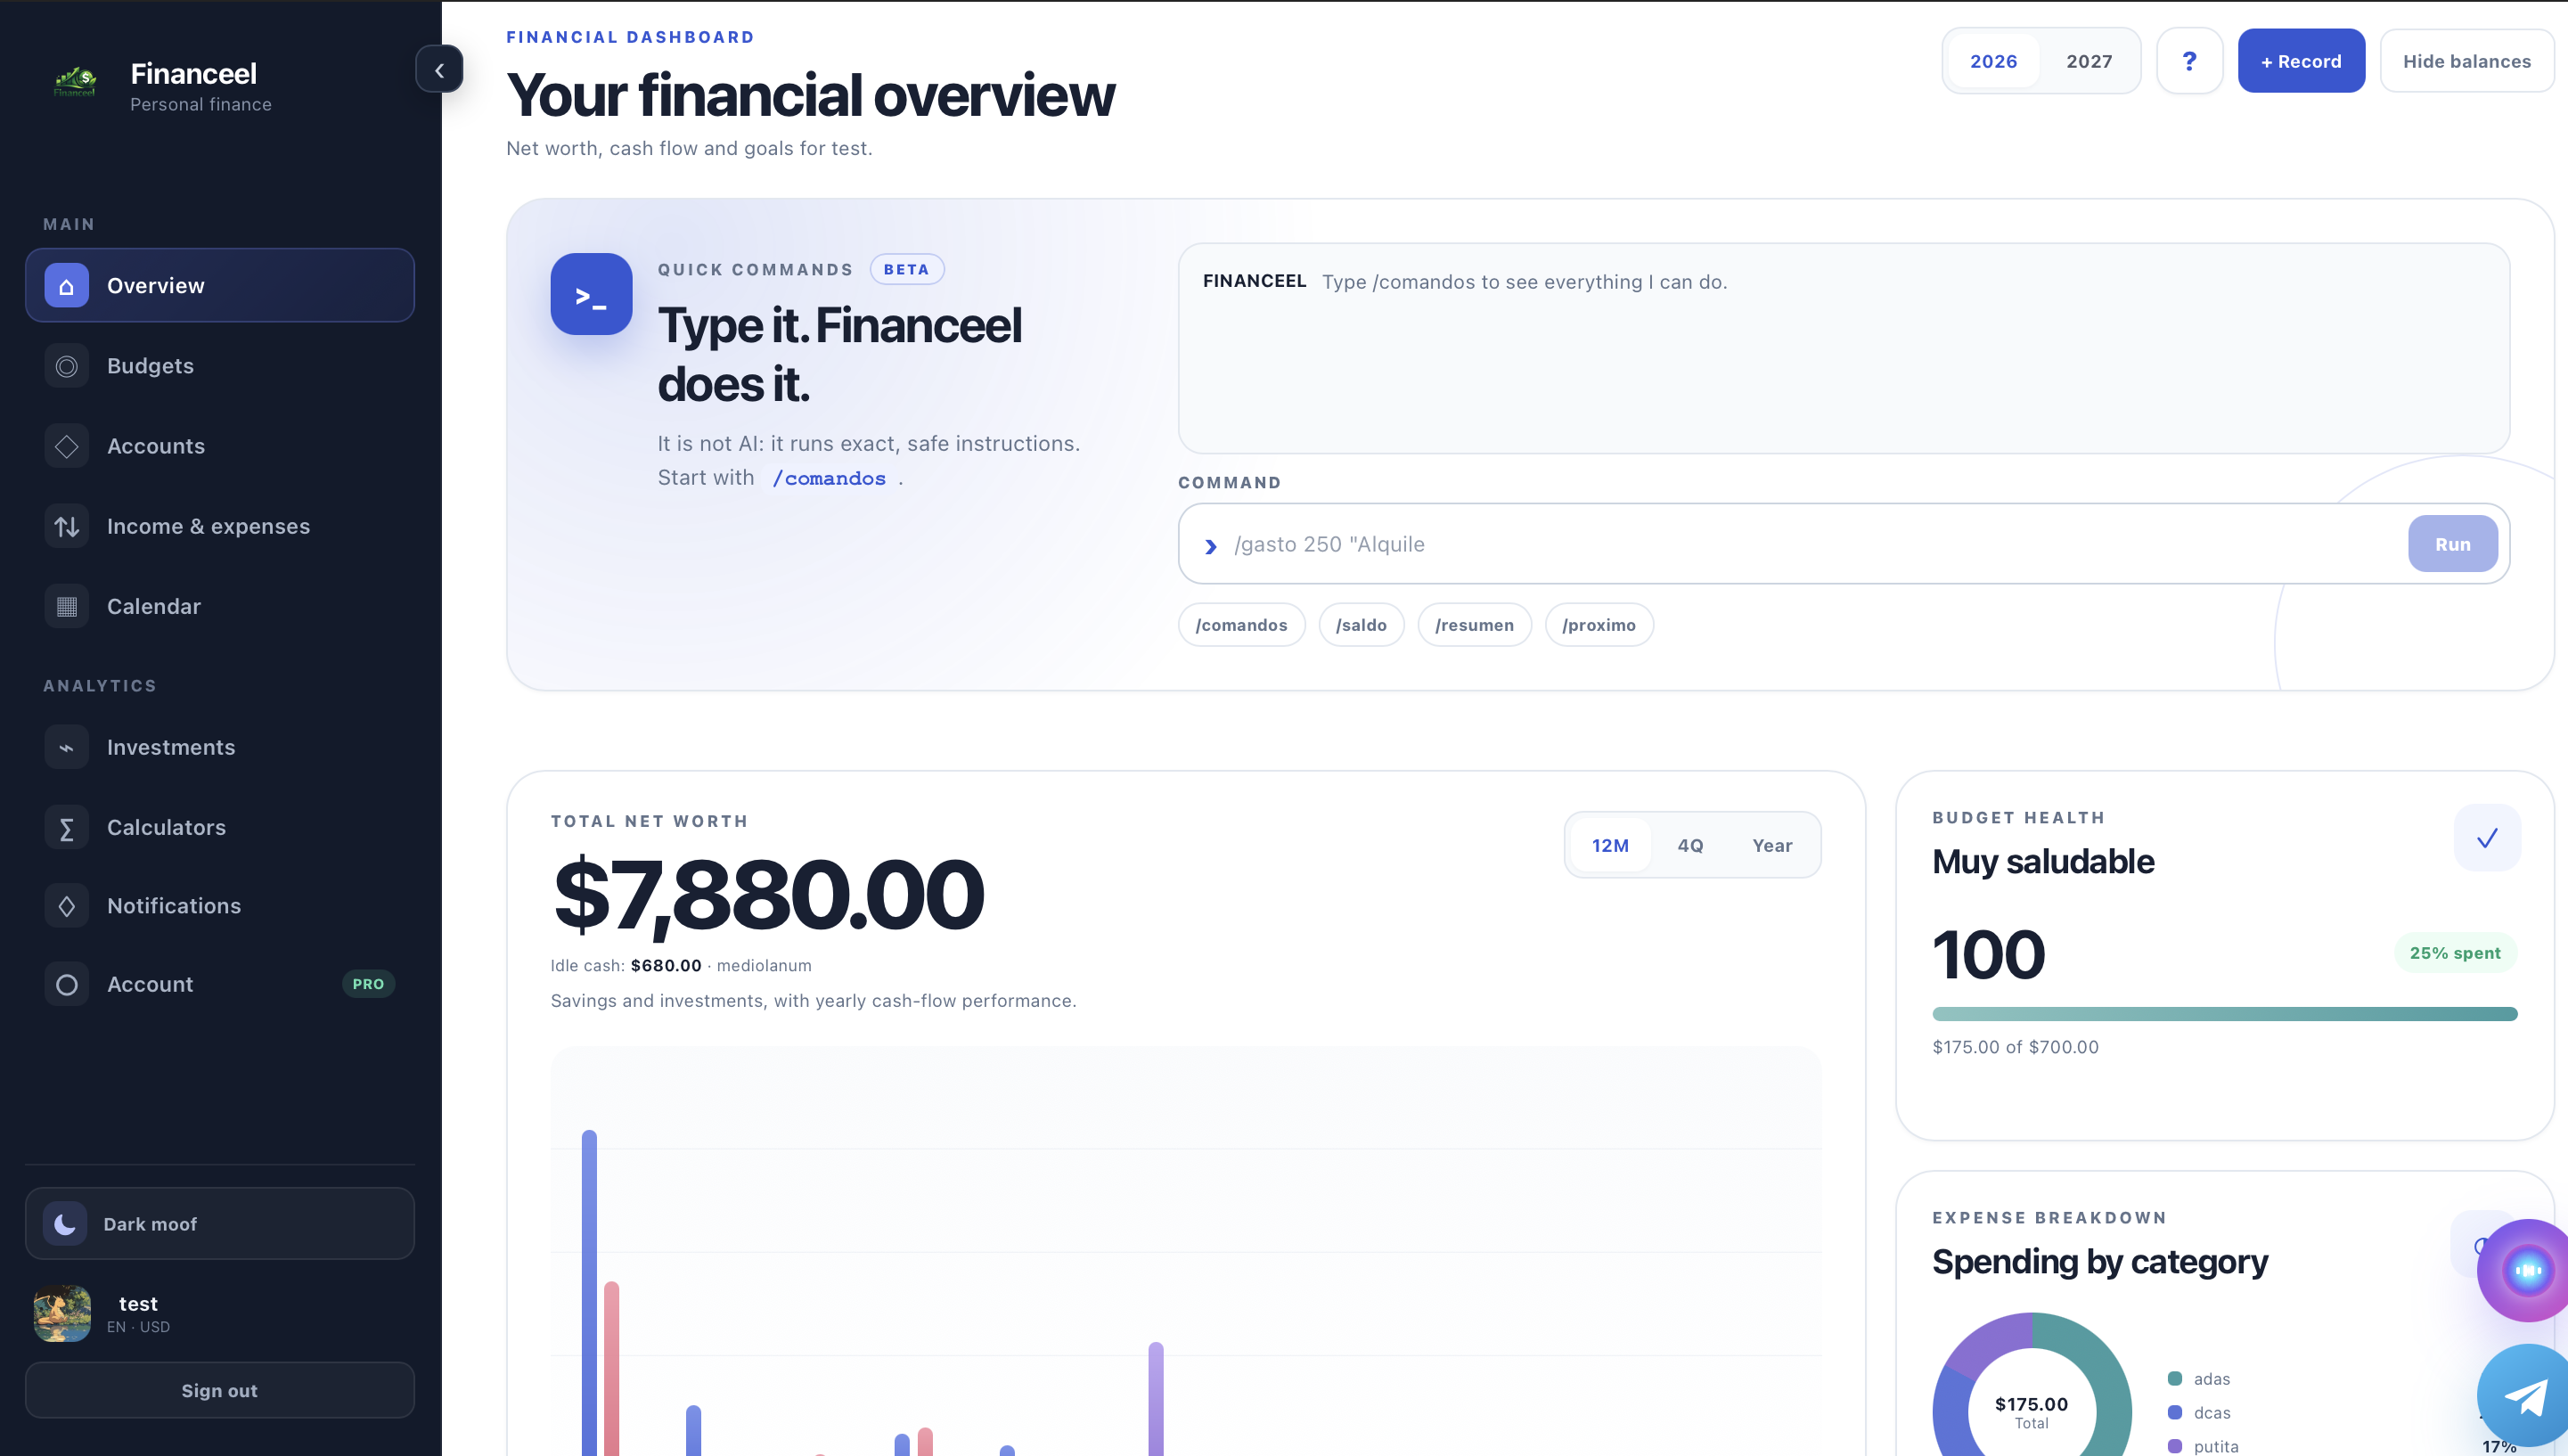Click the Sign out button
Image resolution: width=2568 pixels, height=1456 pixels.
click(220, 1390)
